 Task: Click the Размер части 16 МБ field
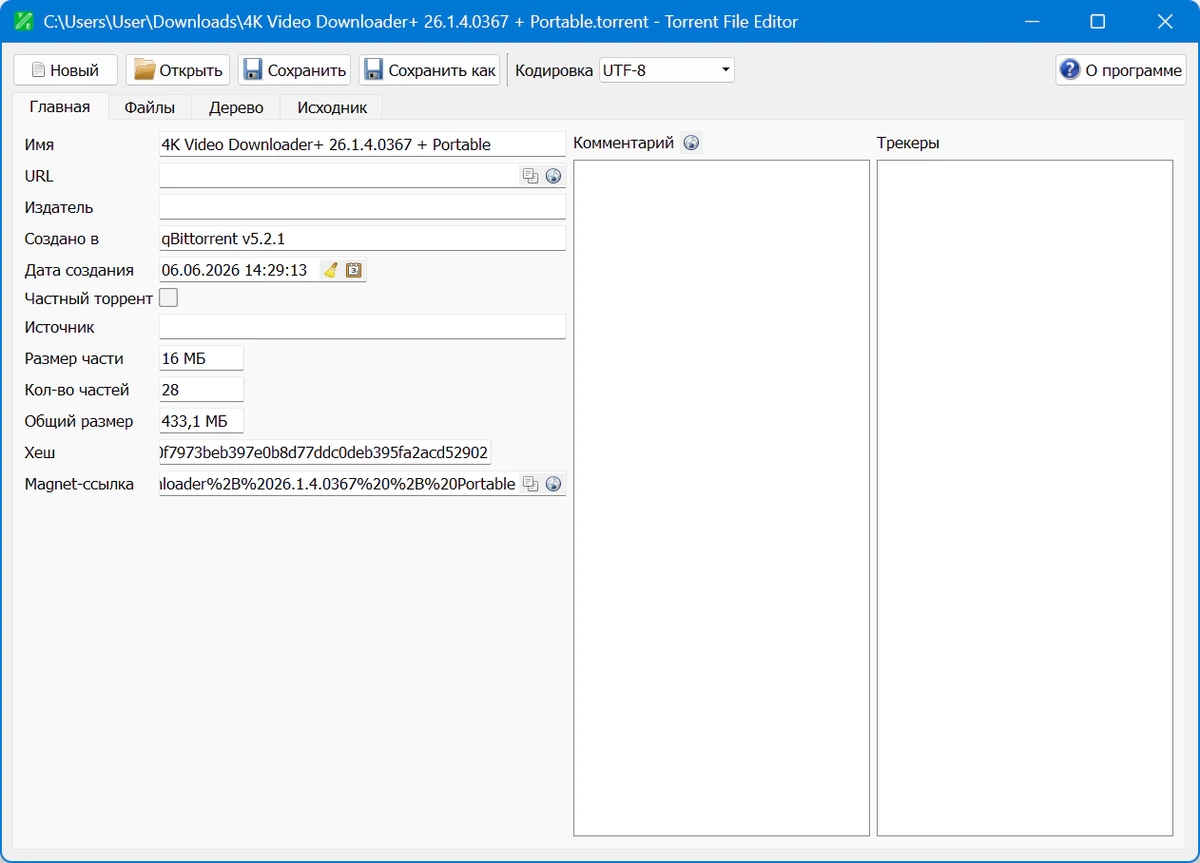(201, 358)
